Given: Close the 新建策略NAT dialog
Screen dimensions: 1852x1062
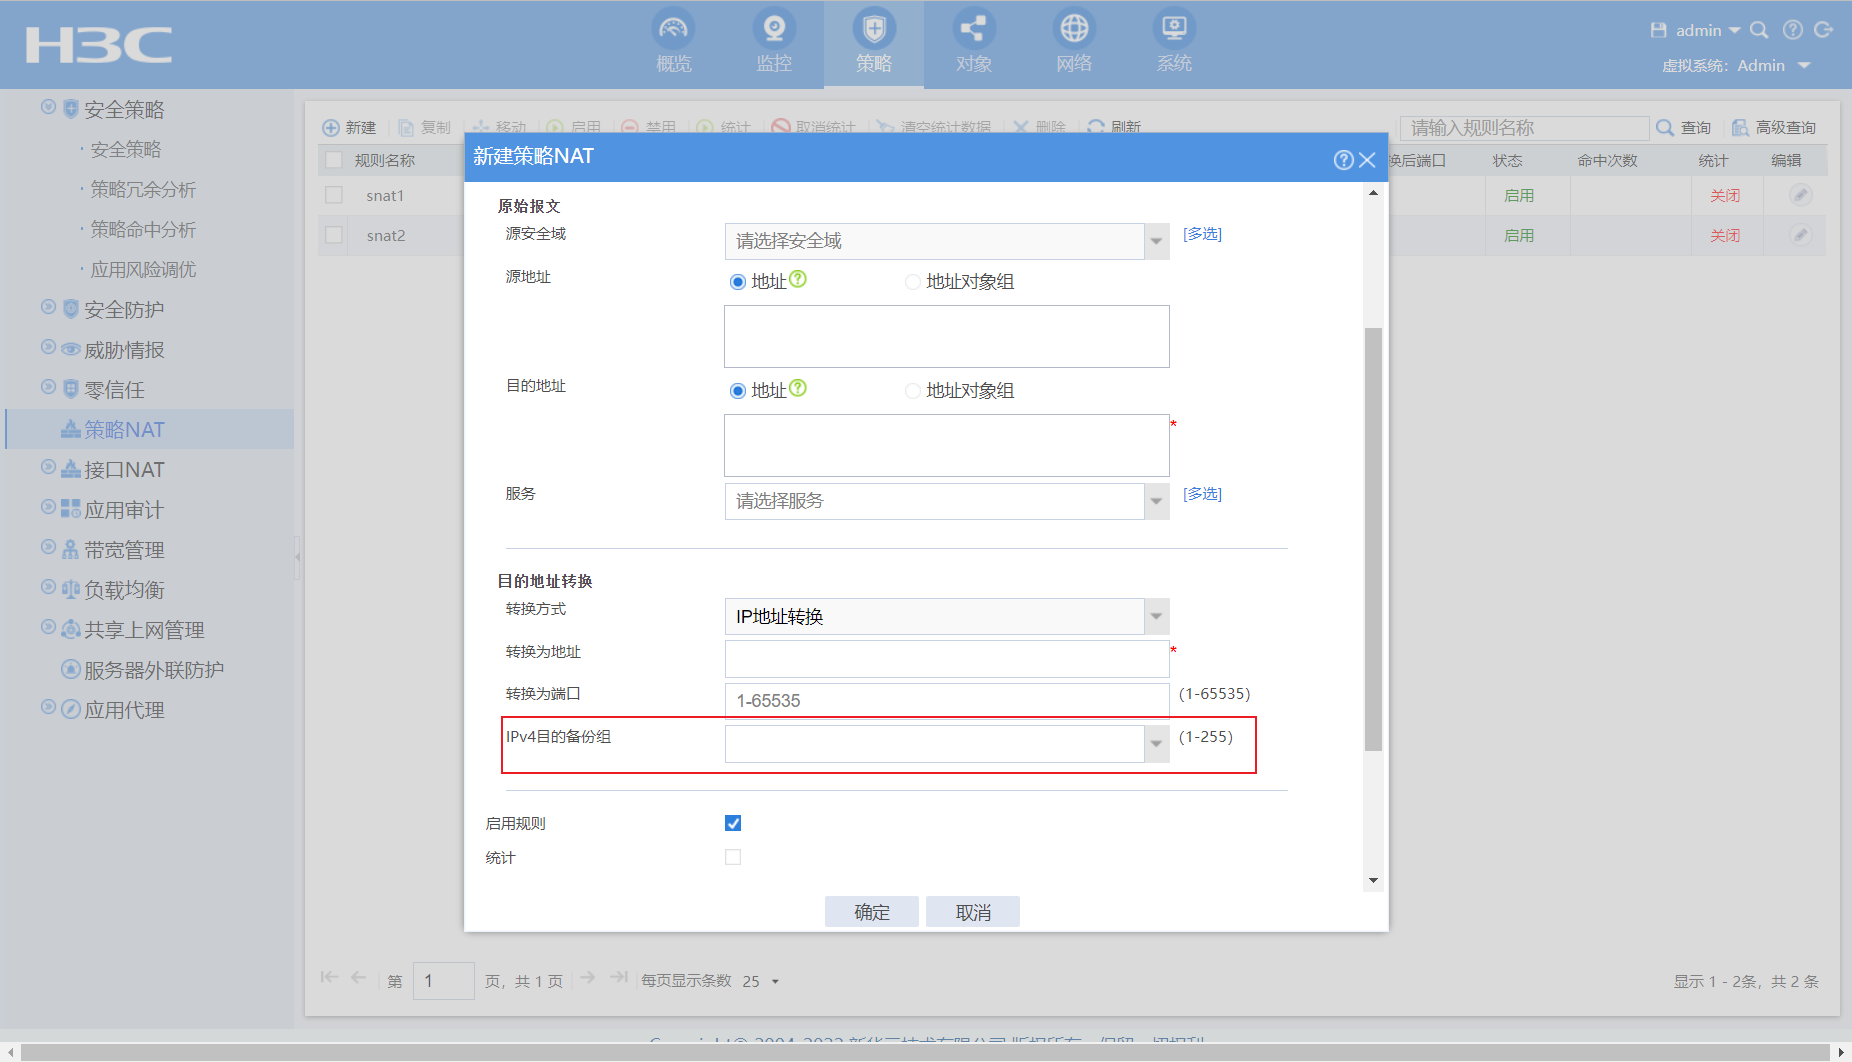Looking at the screenshot, I should coord(1368,160).
